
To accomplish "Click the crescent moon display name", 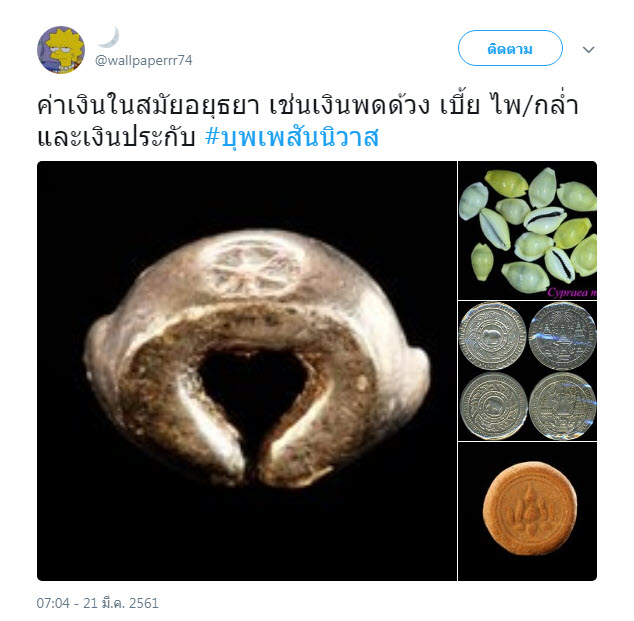I will tap(108, 37).
